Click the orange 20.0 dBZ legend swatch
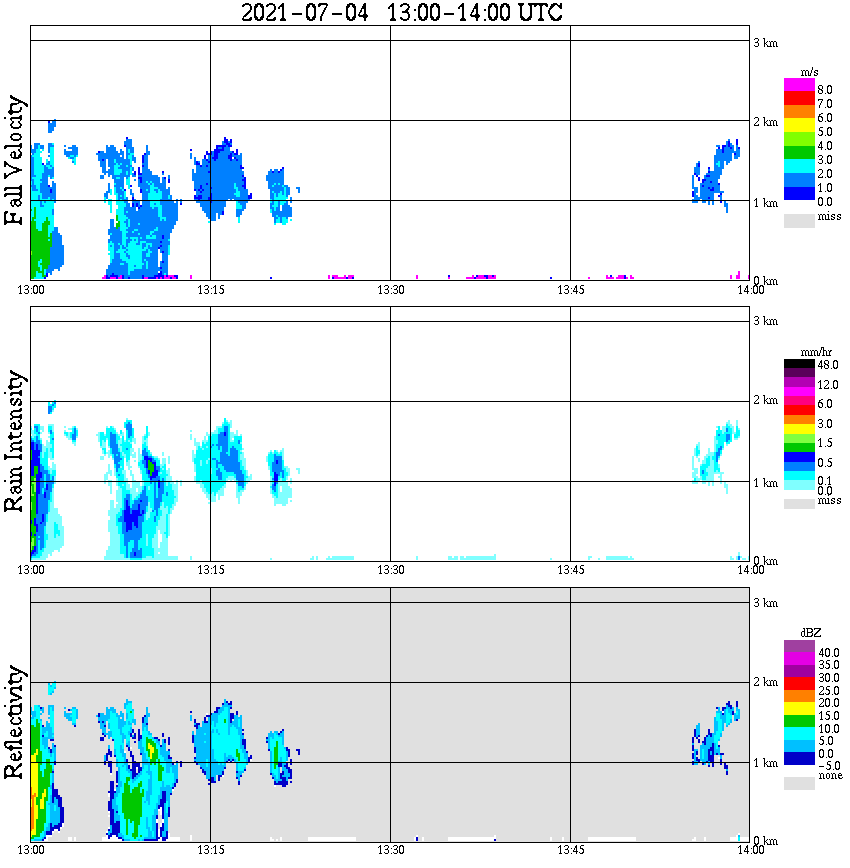The height and width of the screenshot is (868, 850). [x=799, y=696]
